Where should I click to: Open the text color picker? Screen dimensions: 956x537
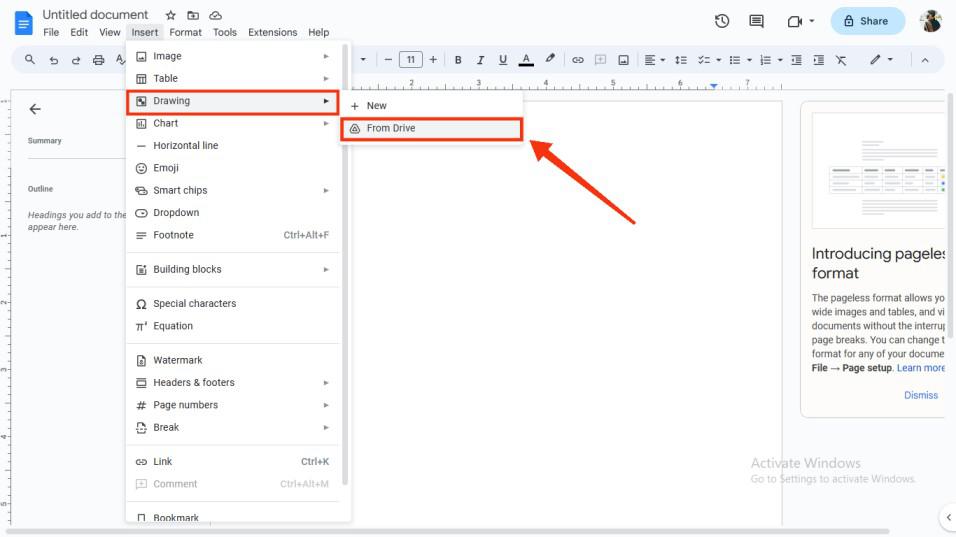click(x=526, y=60)
